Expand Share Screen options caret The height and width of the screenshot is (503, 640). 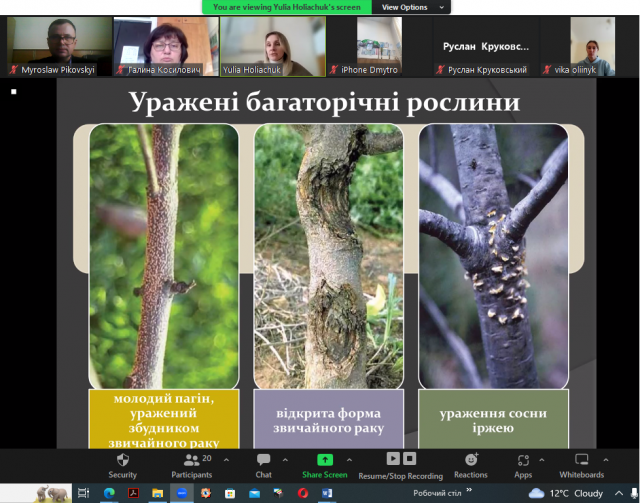pos(349,460)
